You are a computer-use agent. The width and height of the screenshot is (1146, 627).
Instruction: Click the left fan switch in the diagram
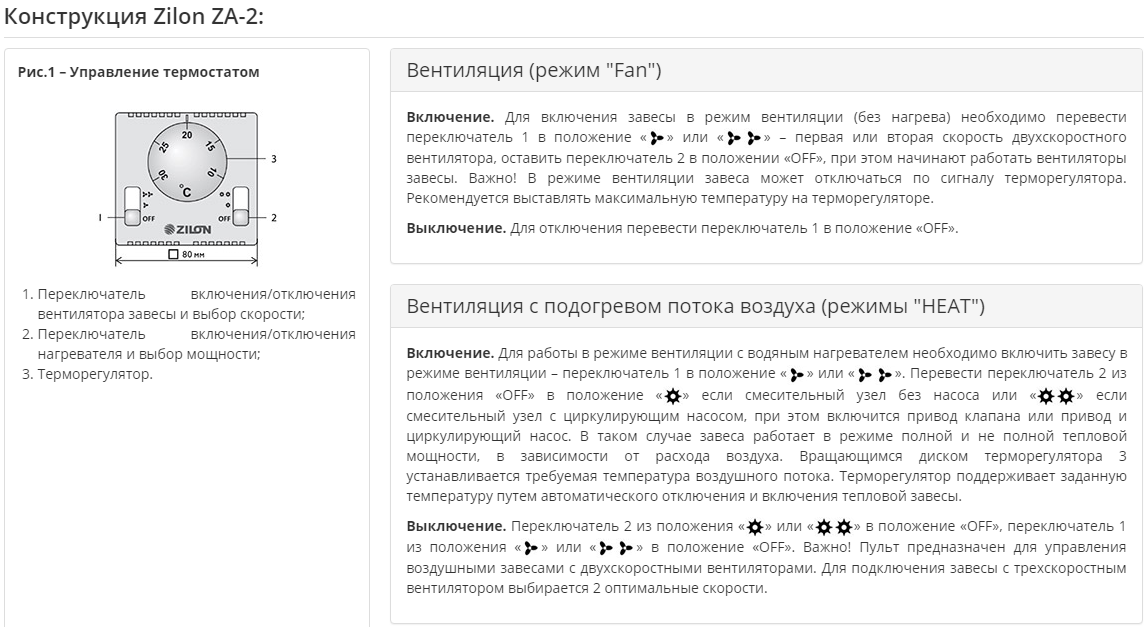pos(132,206)
